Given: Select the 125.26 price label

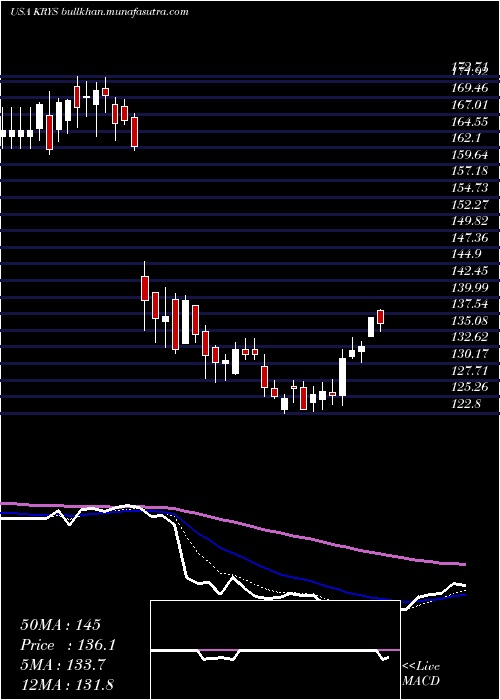Looking at the screenshot, I should click(x=470, y=387).
